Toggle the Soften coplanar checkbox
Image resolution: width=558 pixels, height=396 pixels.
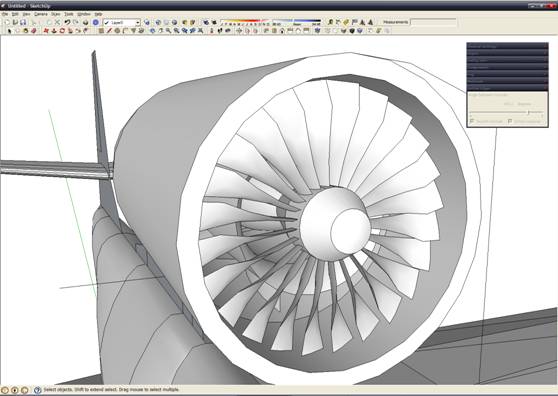point(510,121)
